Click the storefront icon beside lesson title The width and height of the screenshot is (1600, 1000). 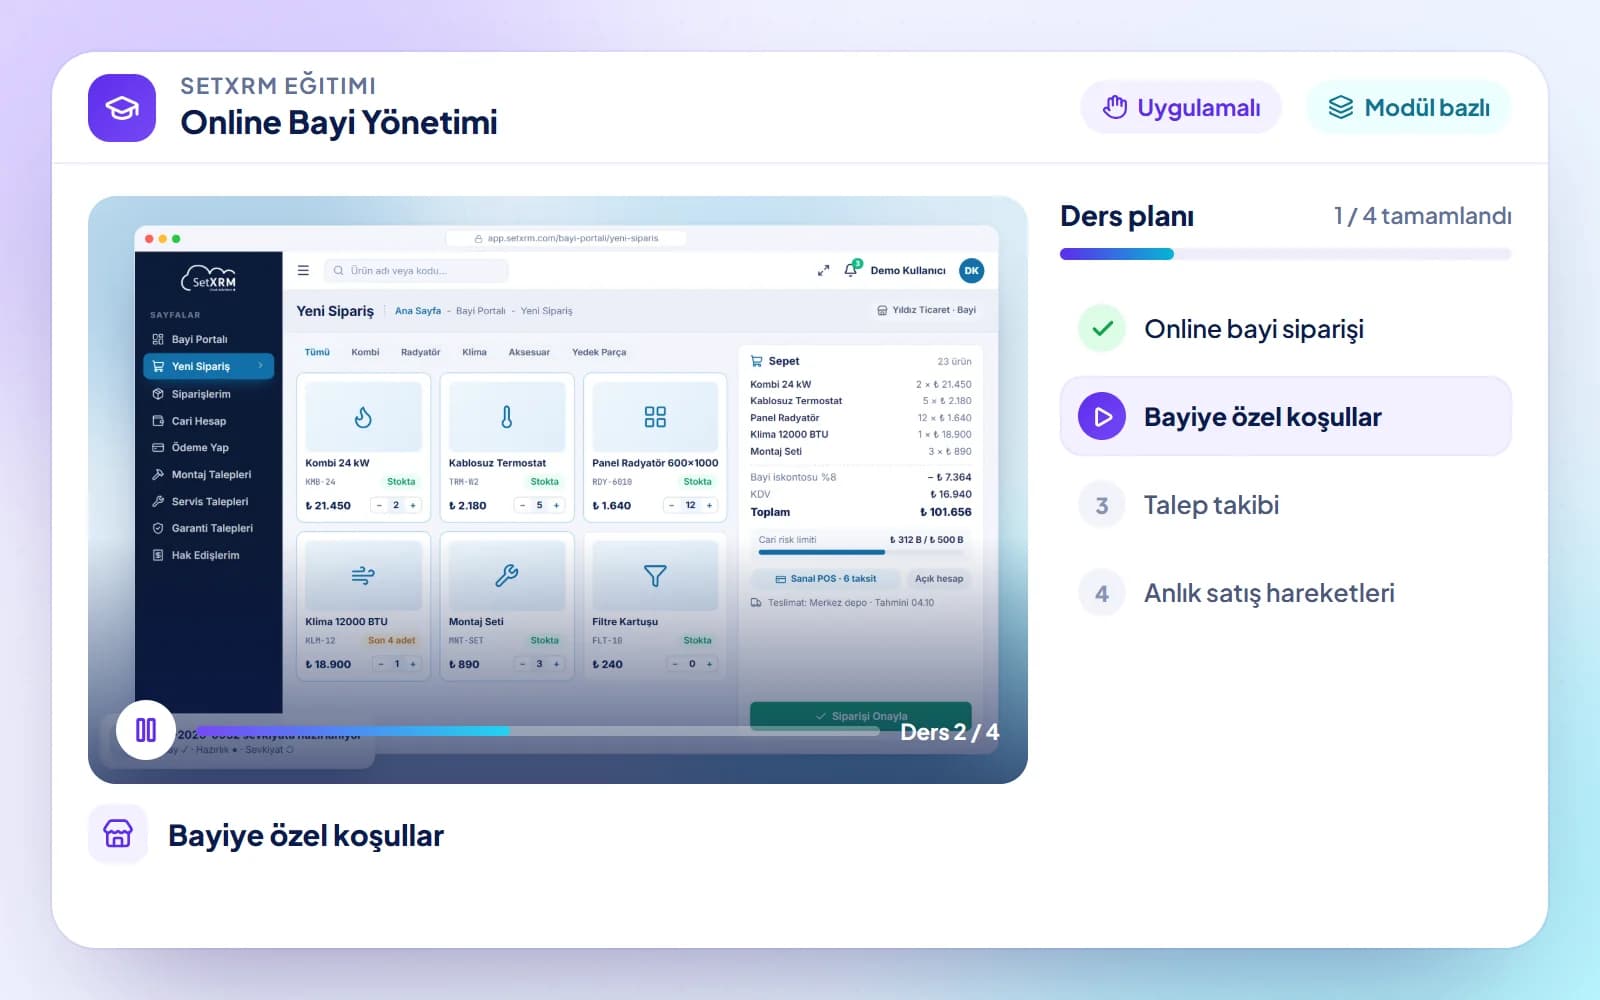(x=118, y=834)
